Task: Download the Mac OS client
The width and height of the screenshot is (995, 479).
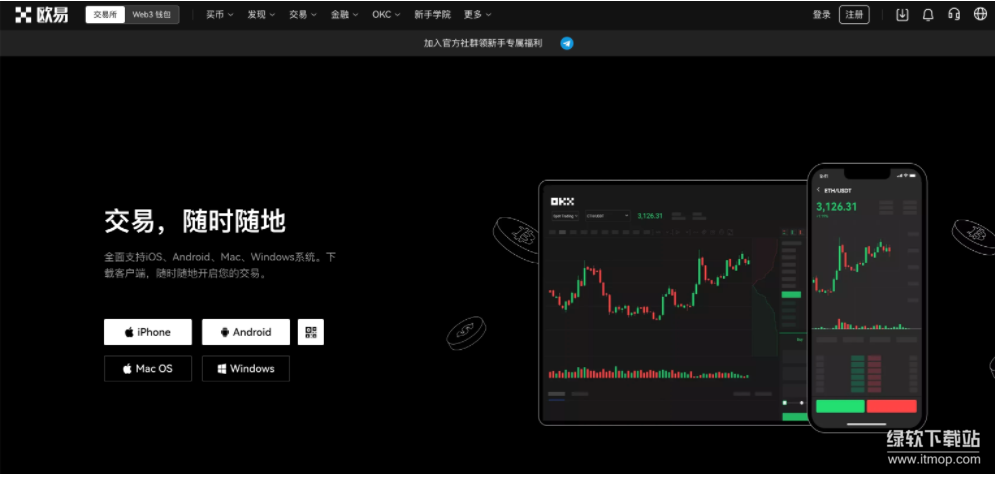Action: point(148,369)
